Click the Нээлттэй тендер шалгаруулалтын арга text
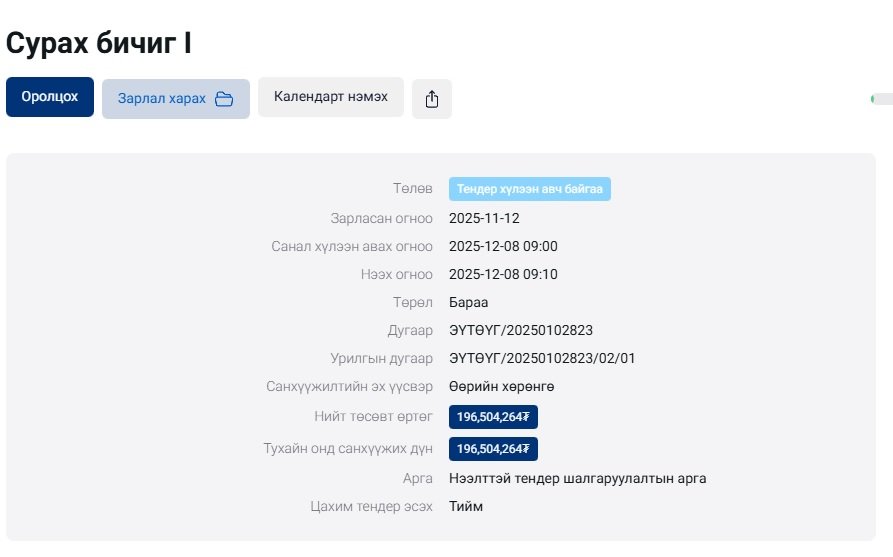The height and width of the screenshot is (557, 893). [578, 478]
